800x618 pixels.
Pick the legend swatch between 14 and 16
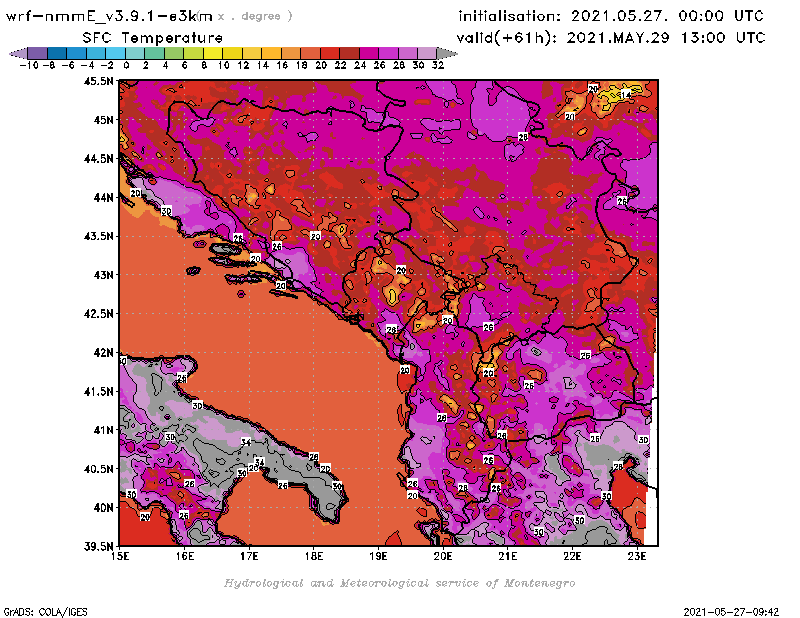pyautogui.click(x=271, y=54)
